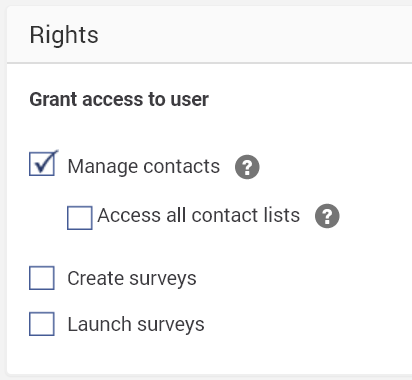Click blank panel area below Launch surveys

(207, 355)
